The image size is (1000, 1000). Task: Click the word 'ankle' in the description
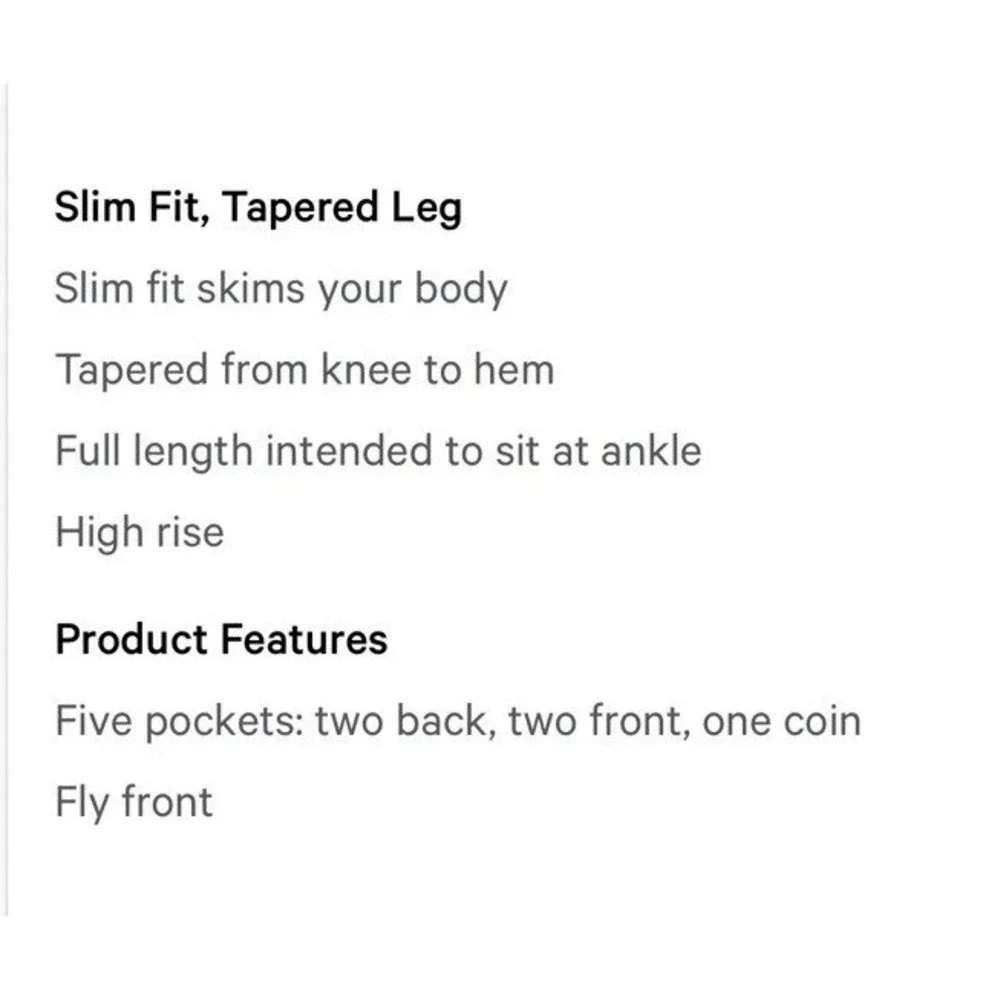click(651, 451)
